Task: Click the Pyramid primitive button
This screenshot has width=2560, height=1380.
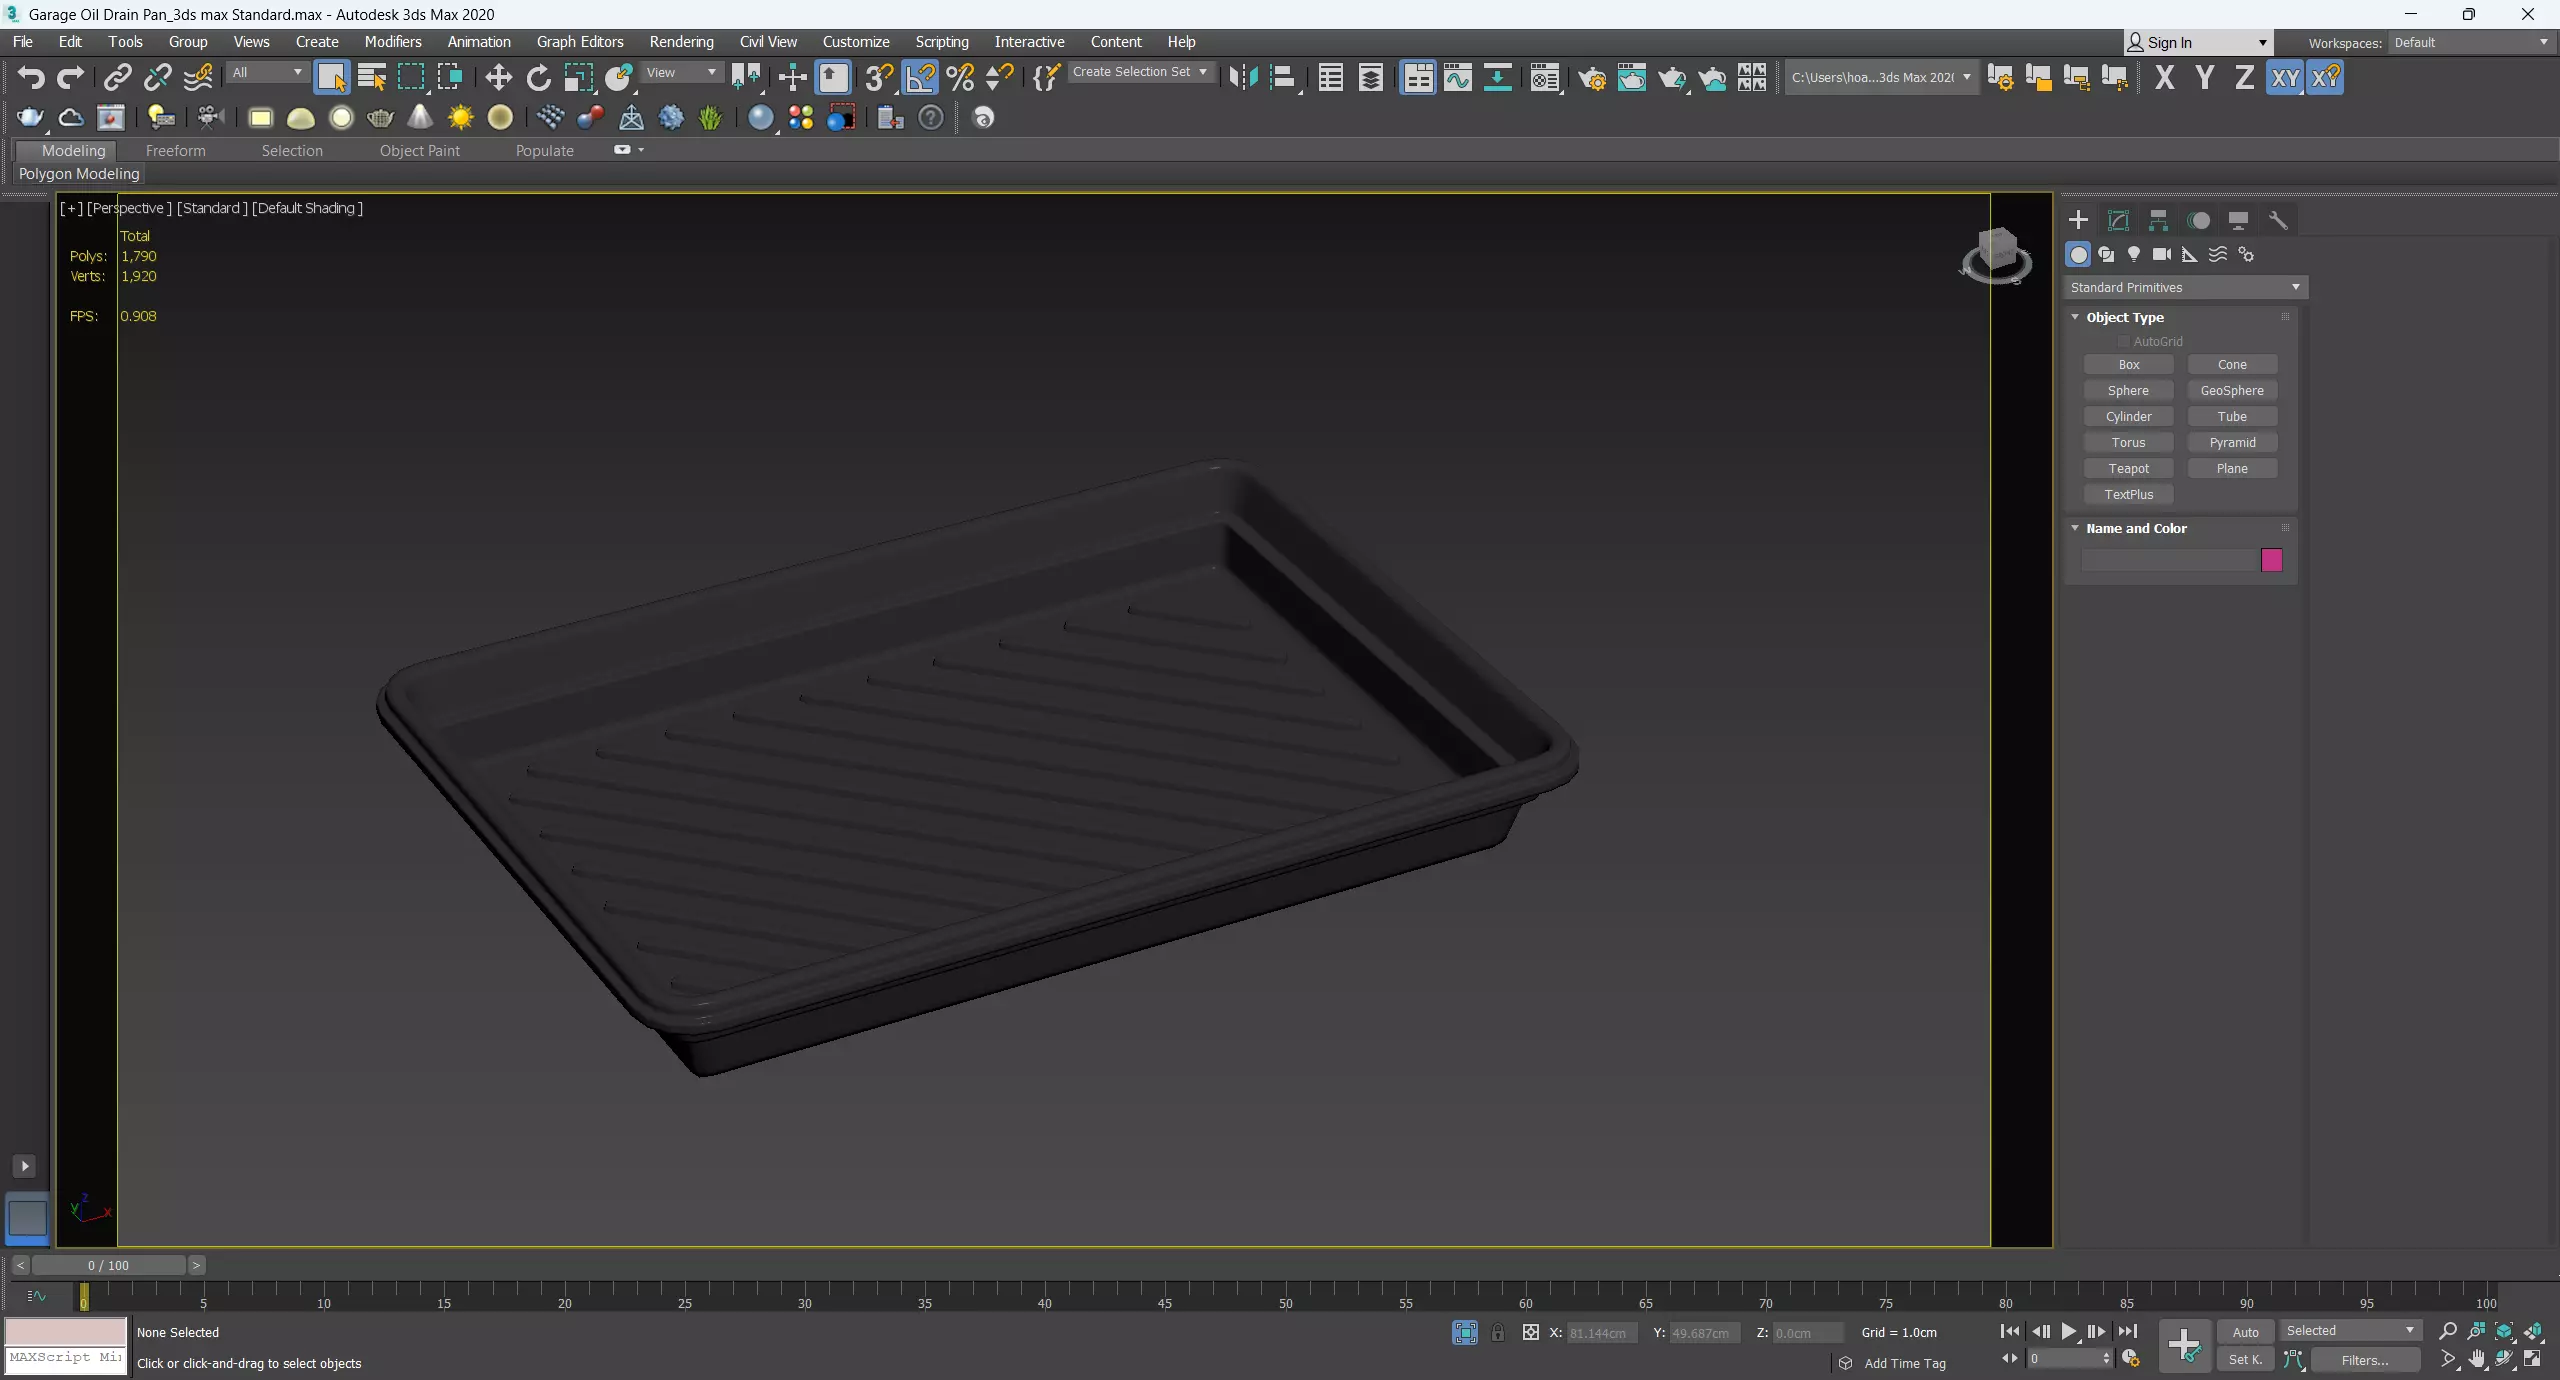Action: pos(2232,443)
